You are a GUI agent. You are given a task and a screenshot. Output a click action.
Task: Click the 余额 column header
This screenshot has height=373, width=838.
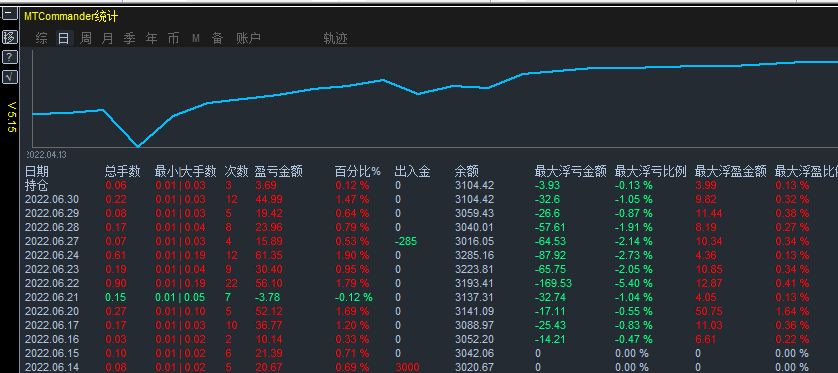tap(467, 172)
